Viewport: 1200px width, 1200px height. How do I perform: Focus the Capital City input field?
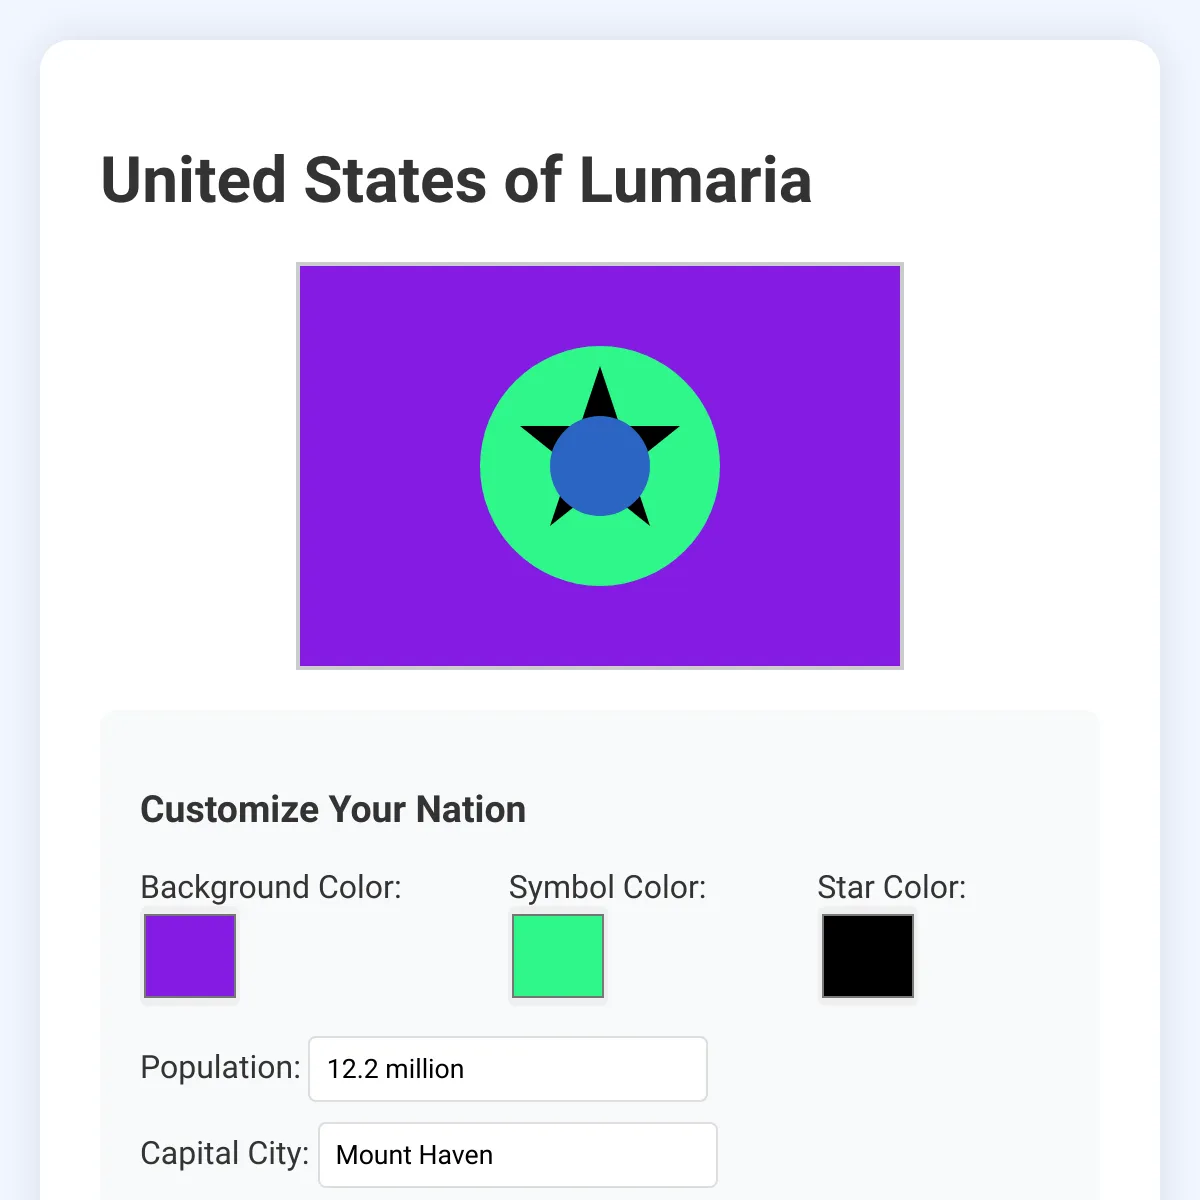point(518,1155)
